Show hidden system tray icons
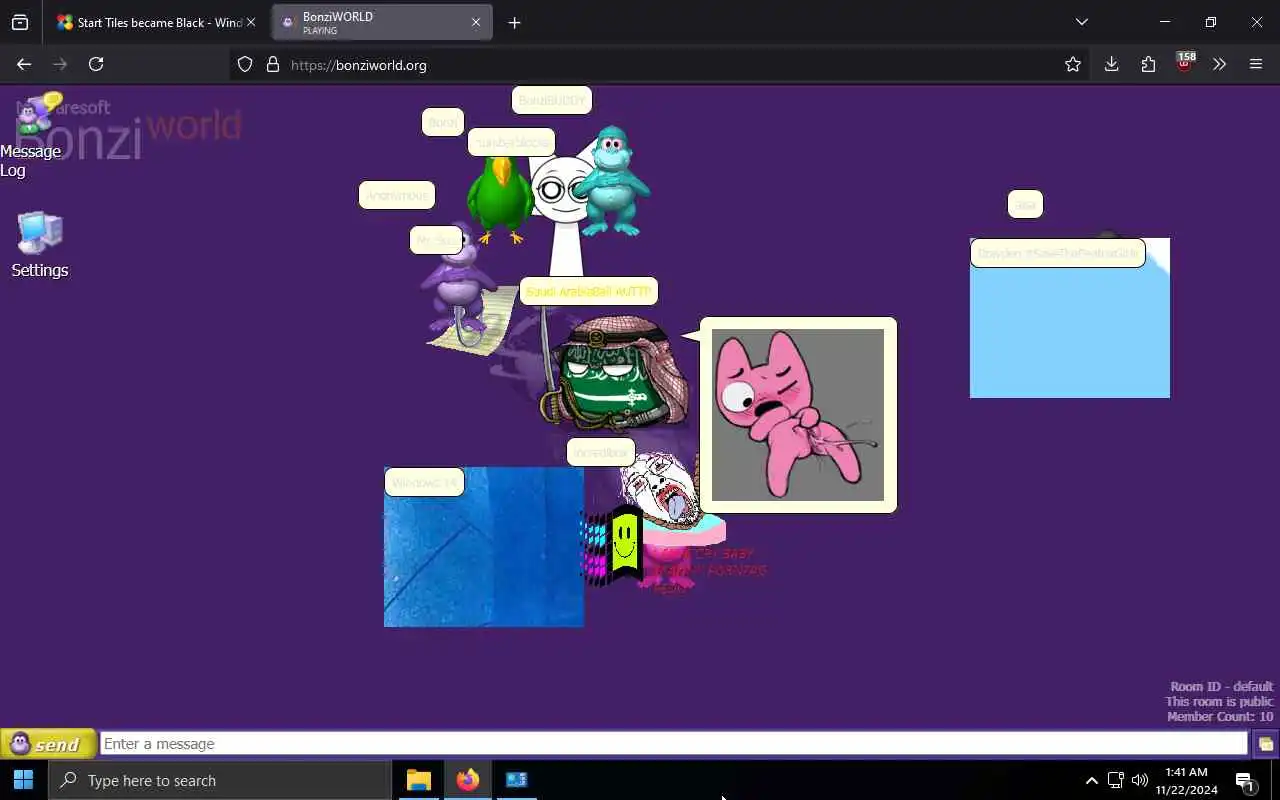 [1091, 780]
